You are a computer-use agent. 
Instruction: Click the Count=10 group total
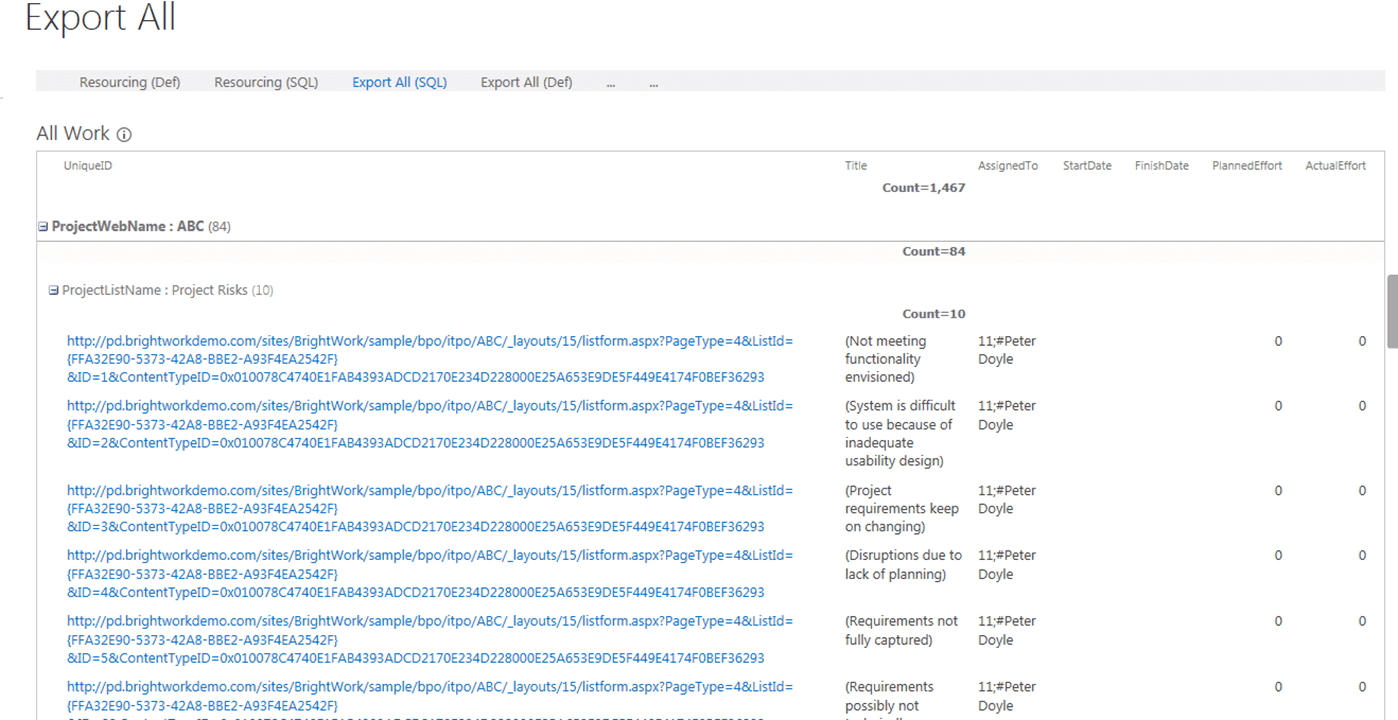tap(934, 314)
